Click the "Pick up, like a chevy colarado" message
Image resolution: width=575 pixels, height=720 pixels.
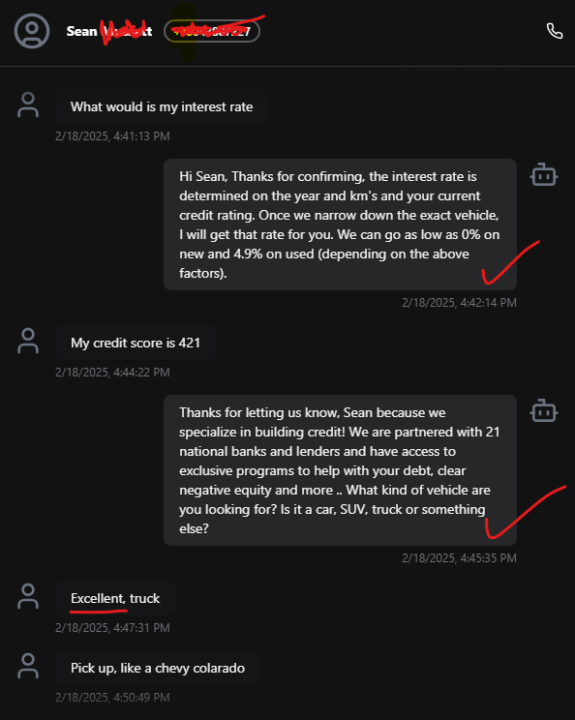pyautogui.click(x=158, y=668)
